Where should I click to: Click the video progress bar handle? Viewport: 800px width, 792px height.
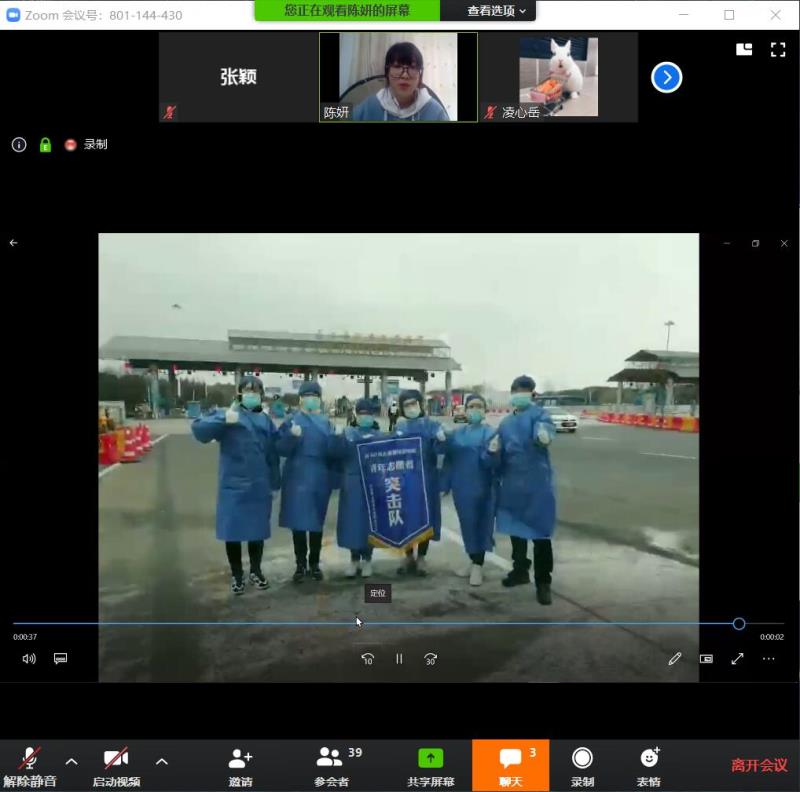click(x=739, y=623)
